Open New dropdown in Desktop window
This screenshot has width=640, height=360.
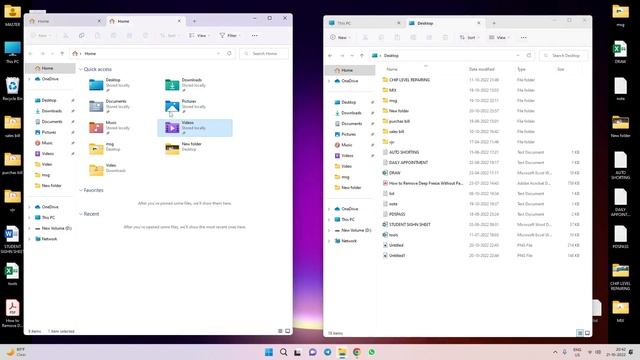340,38
